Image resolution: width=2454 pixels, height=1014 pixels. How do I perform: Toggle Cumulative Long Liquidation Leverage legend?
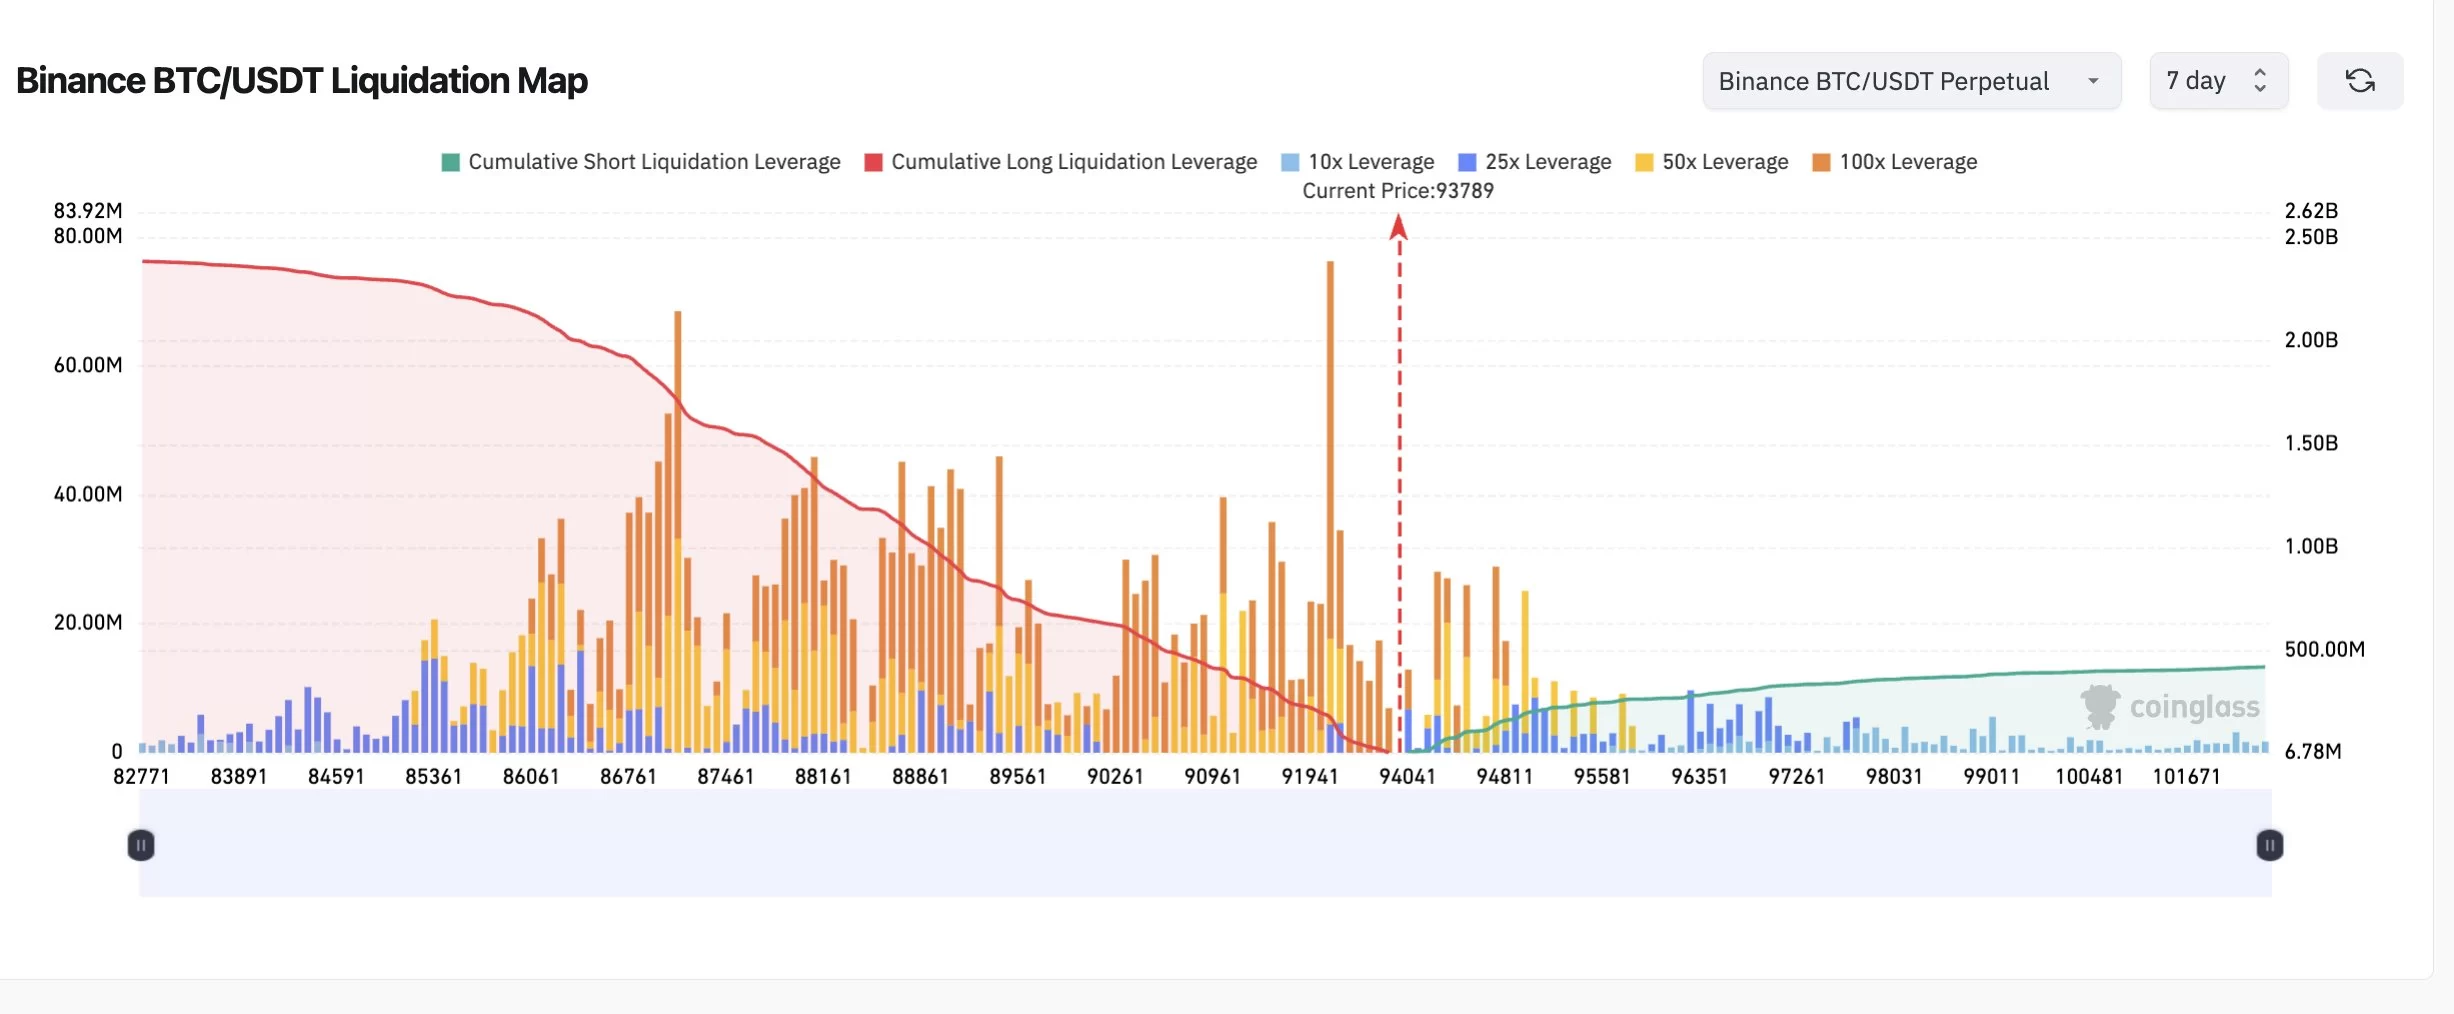click(1073, 162)
